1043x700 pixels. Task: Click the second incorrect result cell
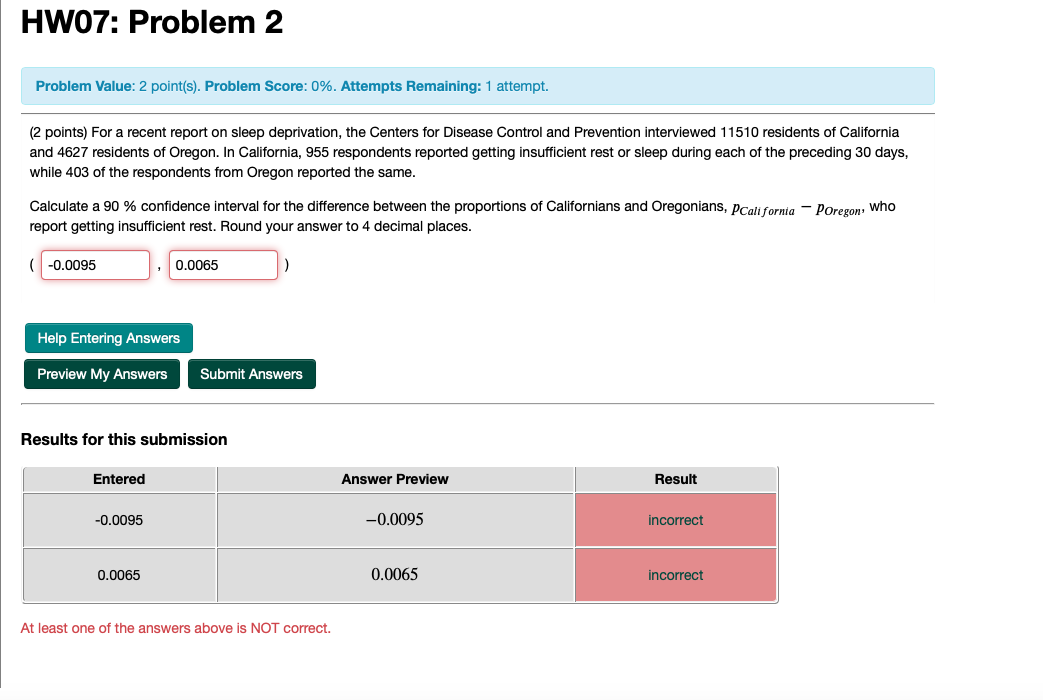[675, 574]
